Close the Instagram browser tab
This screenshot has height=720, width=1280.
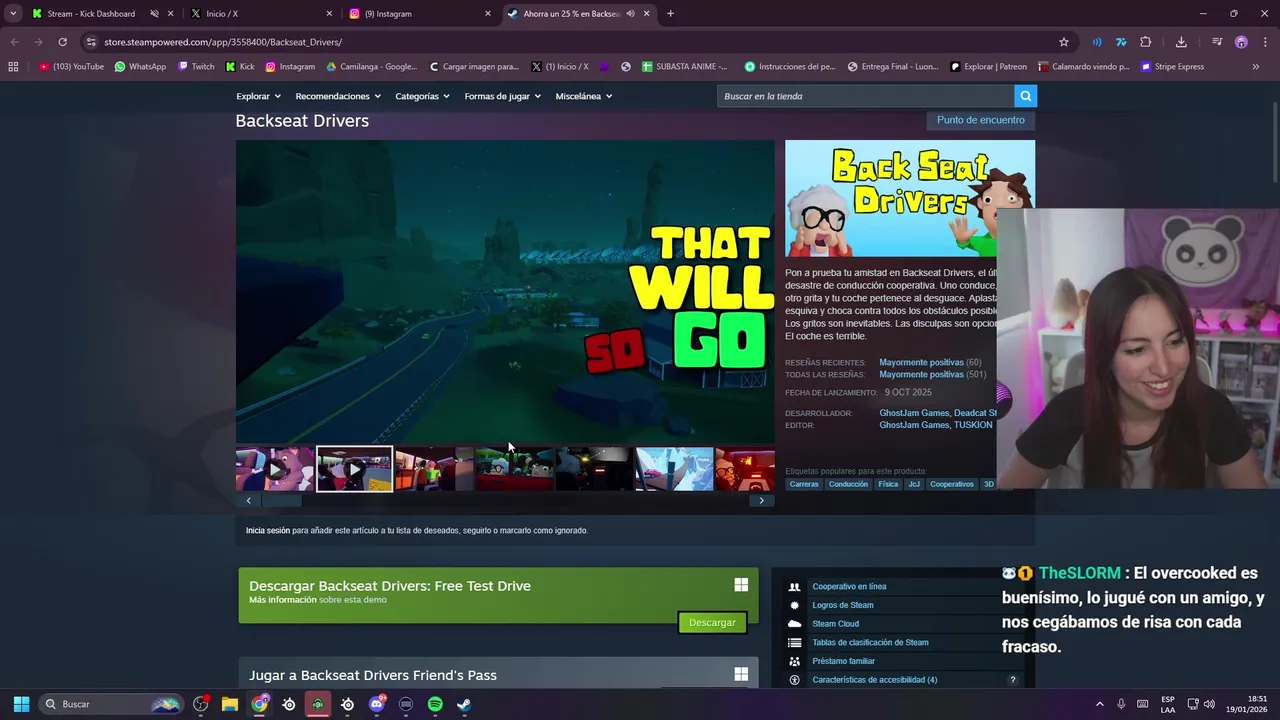[x=488, y=14]
